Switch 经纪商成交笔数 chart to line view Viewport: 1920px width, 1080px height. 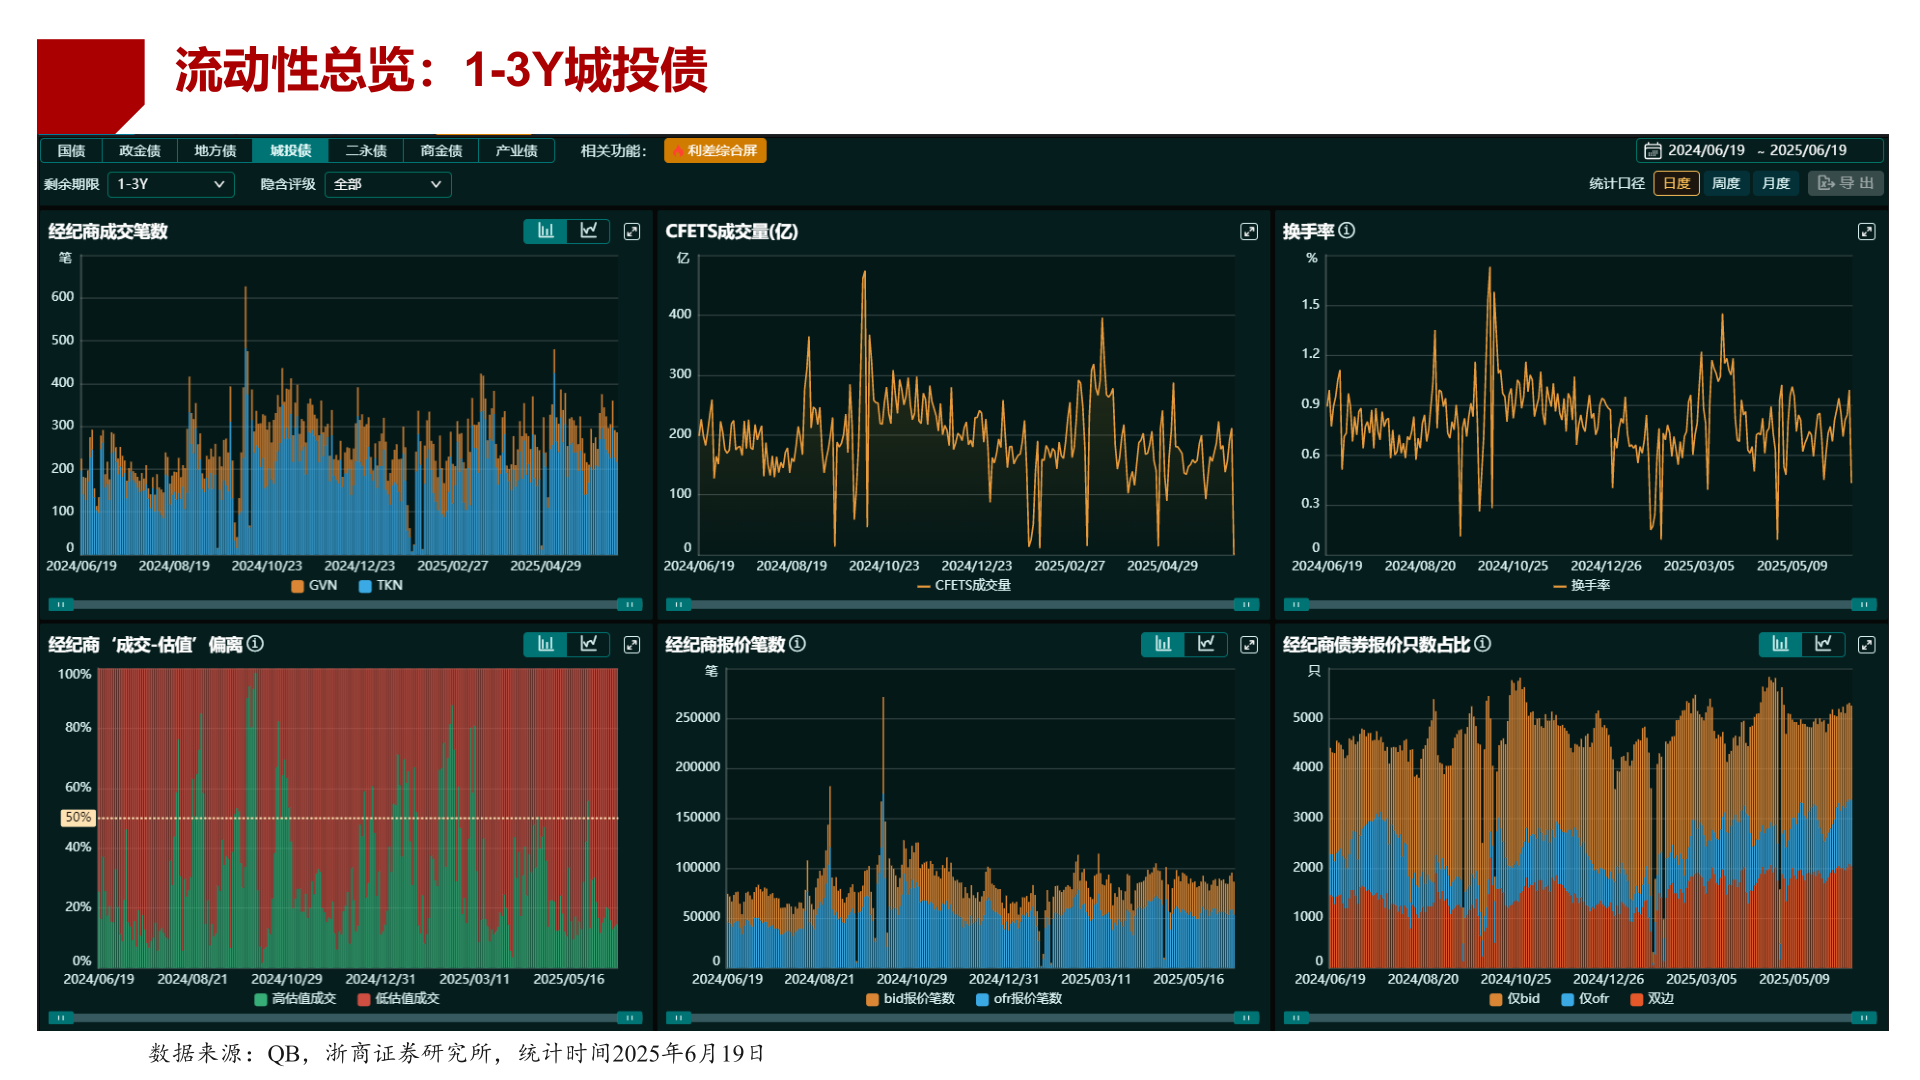[589, 231]
